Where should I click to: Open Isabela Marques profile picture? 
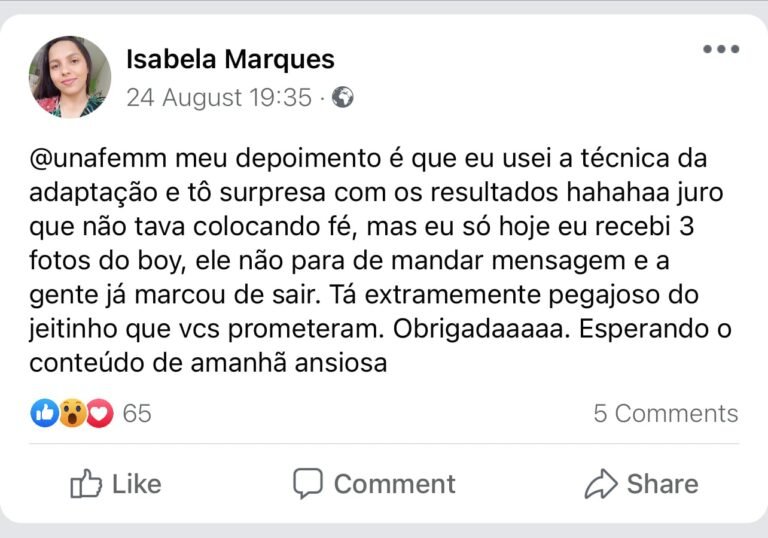70,77
